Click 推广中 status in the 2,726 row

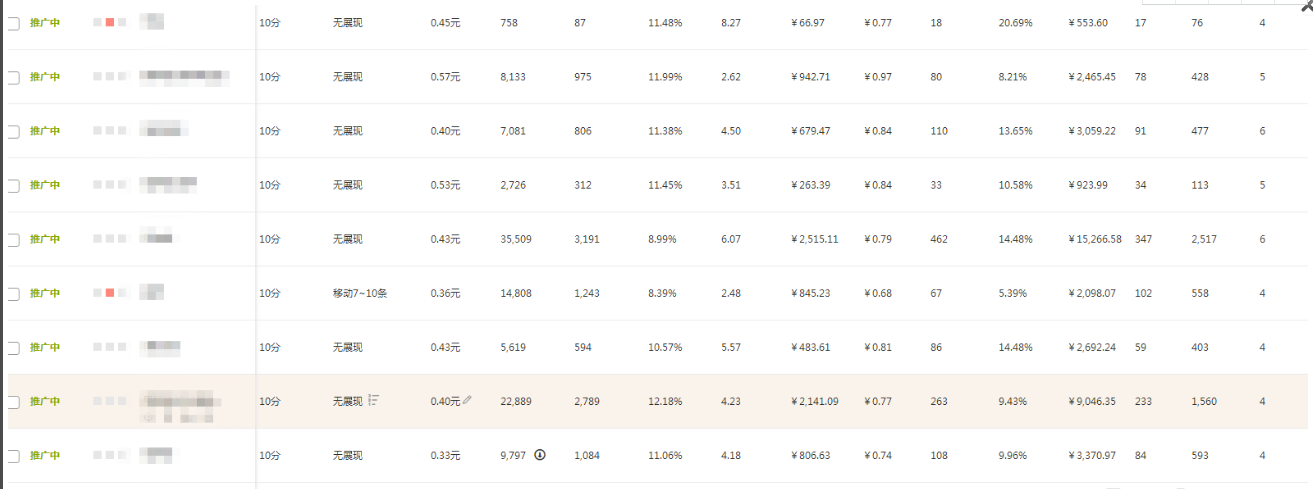pos(45,184)
